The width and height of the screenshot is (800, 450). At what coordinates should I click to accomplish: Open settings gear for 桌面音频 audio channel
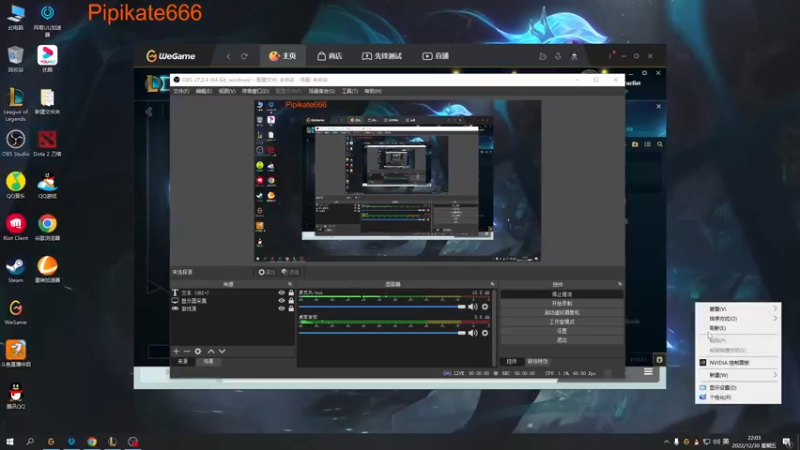pos(485,333)
